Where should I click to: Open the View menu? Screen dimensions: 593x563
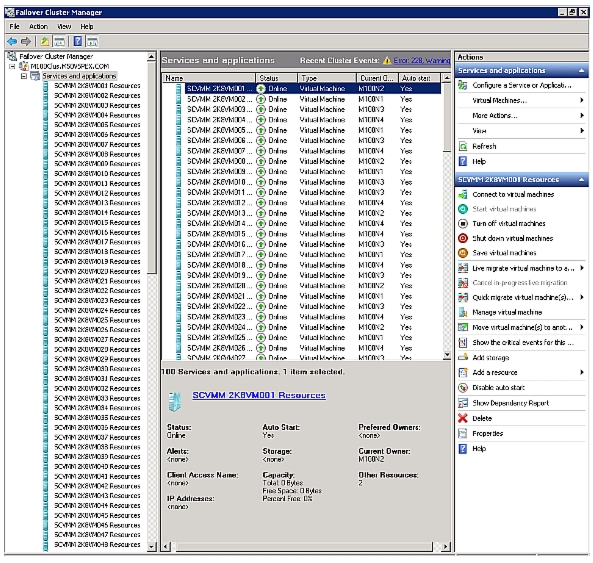point(64,26)
